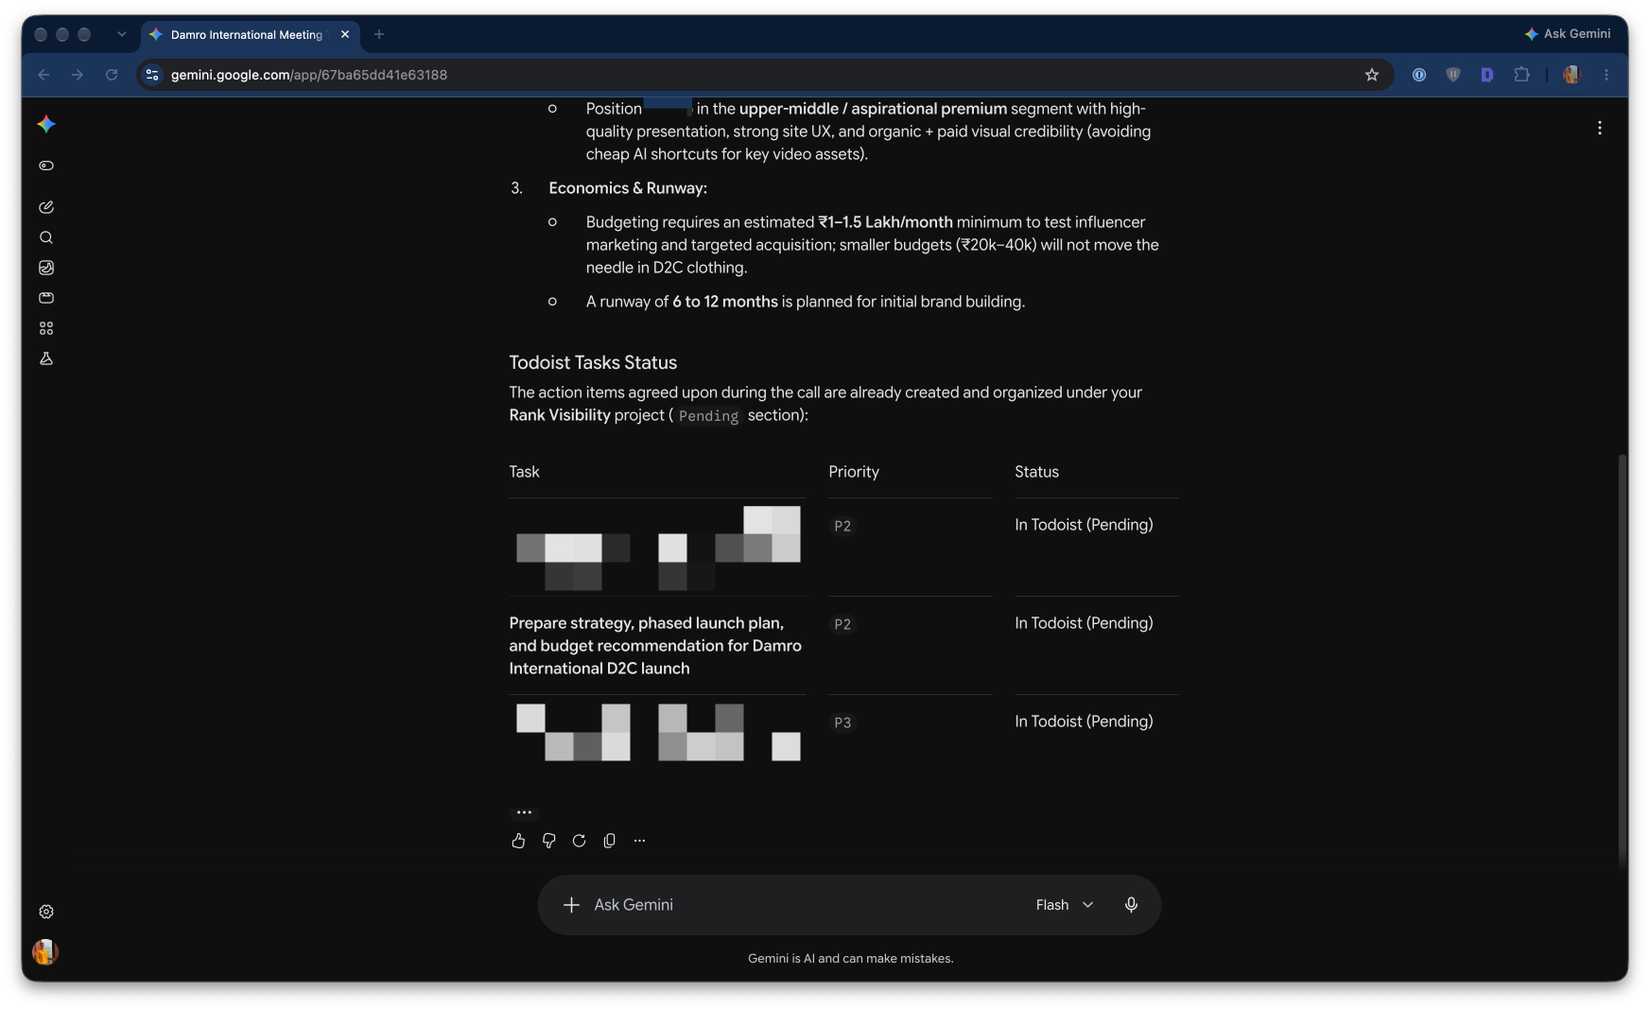This screenshot has height=1010, width=1650.
Task: Click the shield extension icon
Action: pos(1453,75)
